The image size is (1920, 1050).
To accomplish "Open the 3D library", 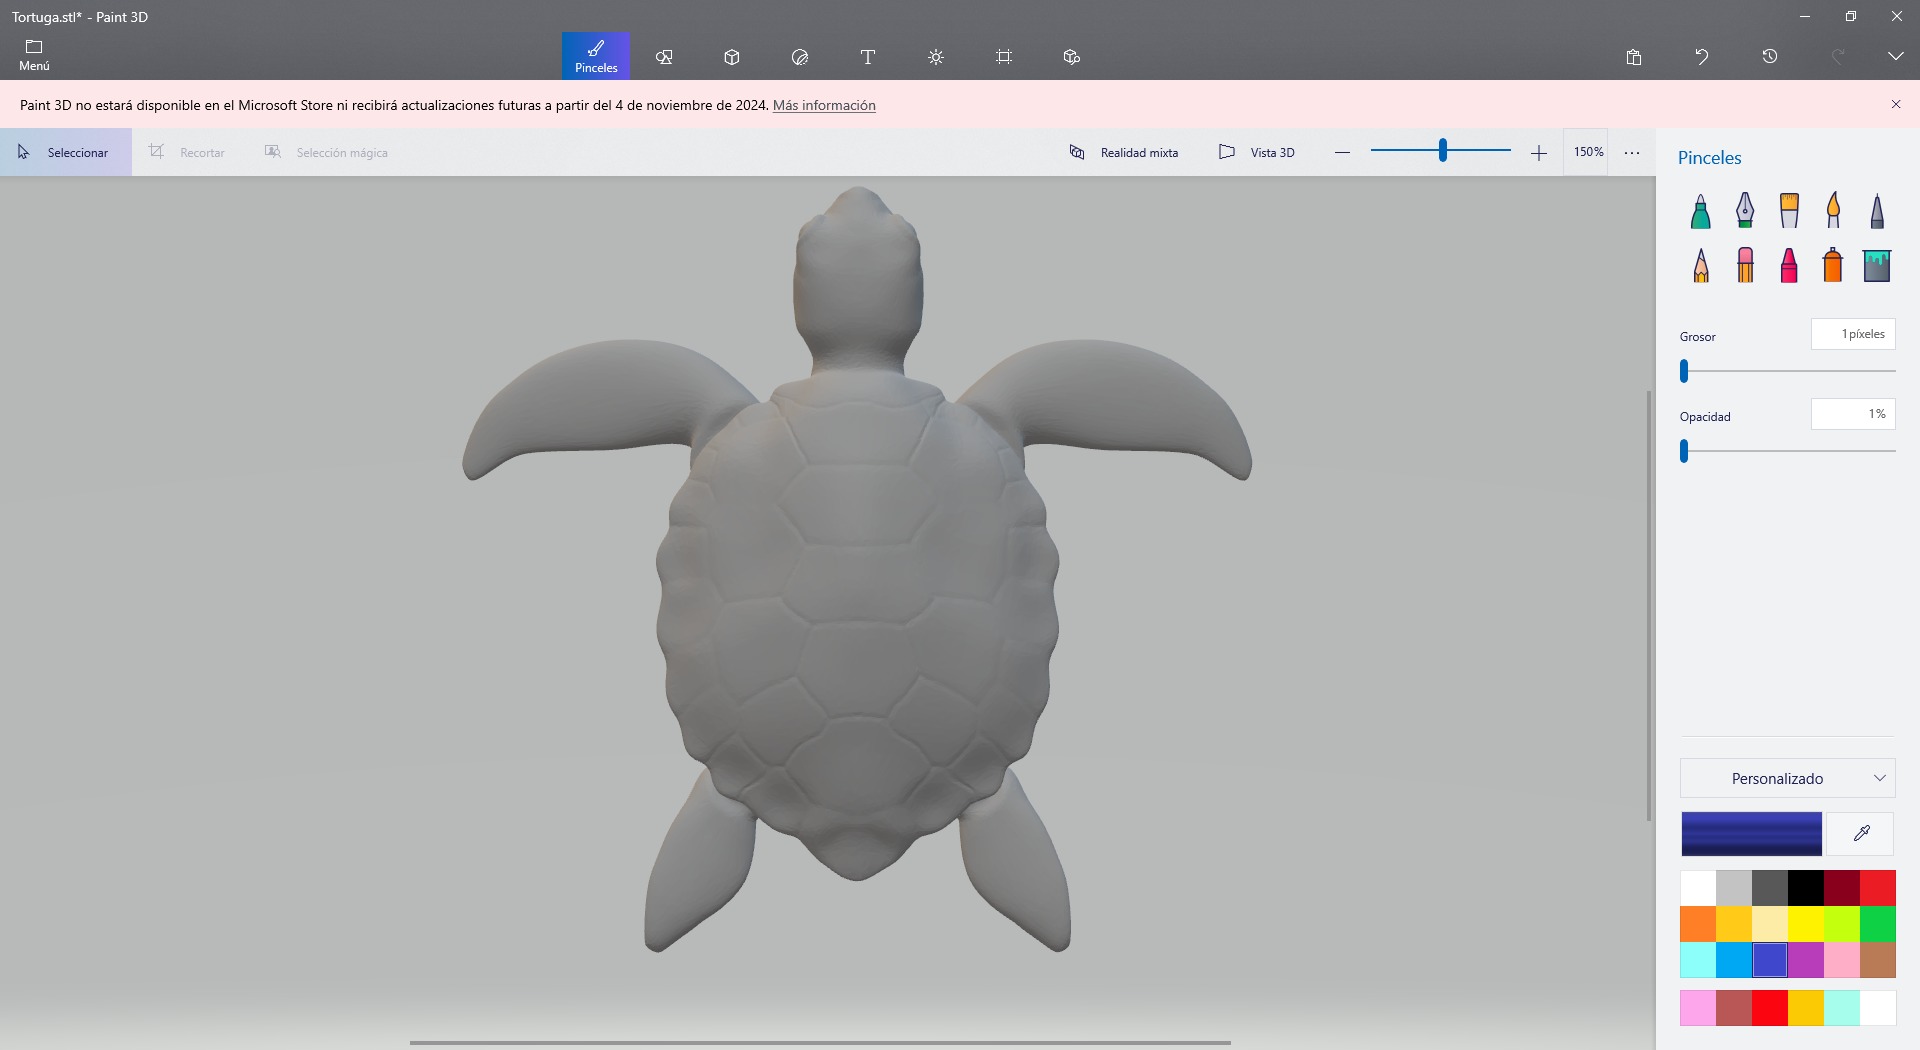I will 1072,57.
